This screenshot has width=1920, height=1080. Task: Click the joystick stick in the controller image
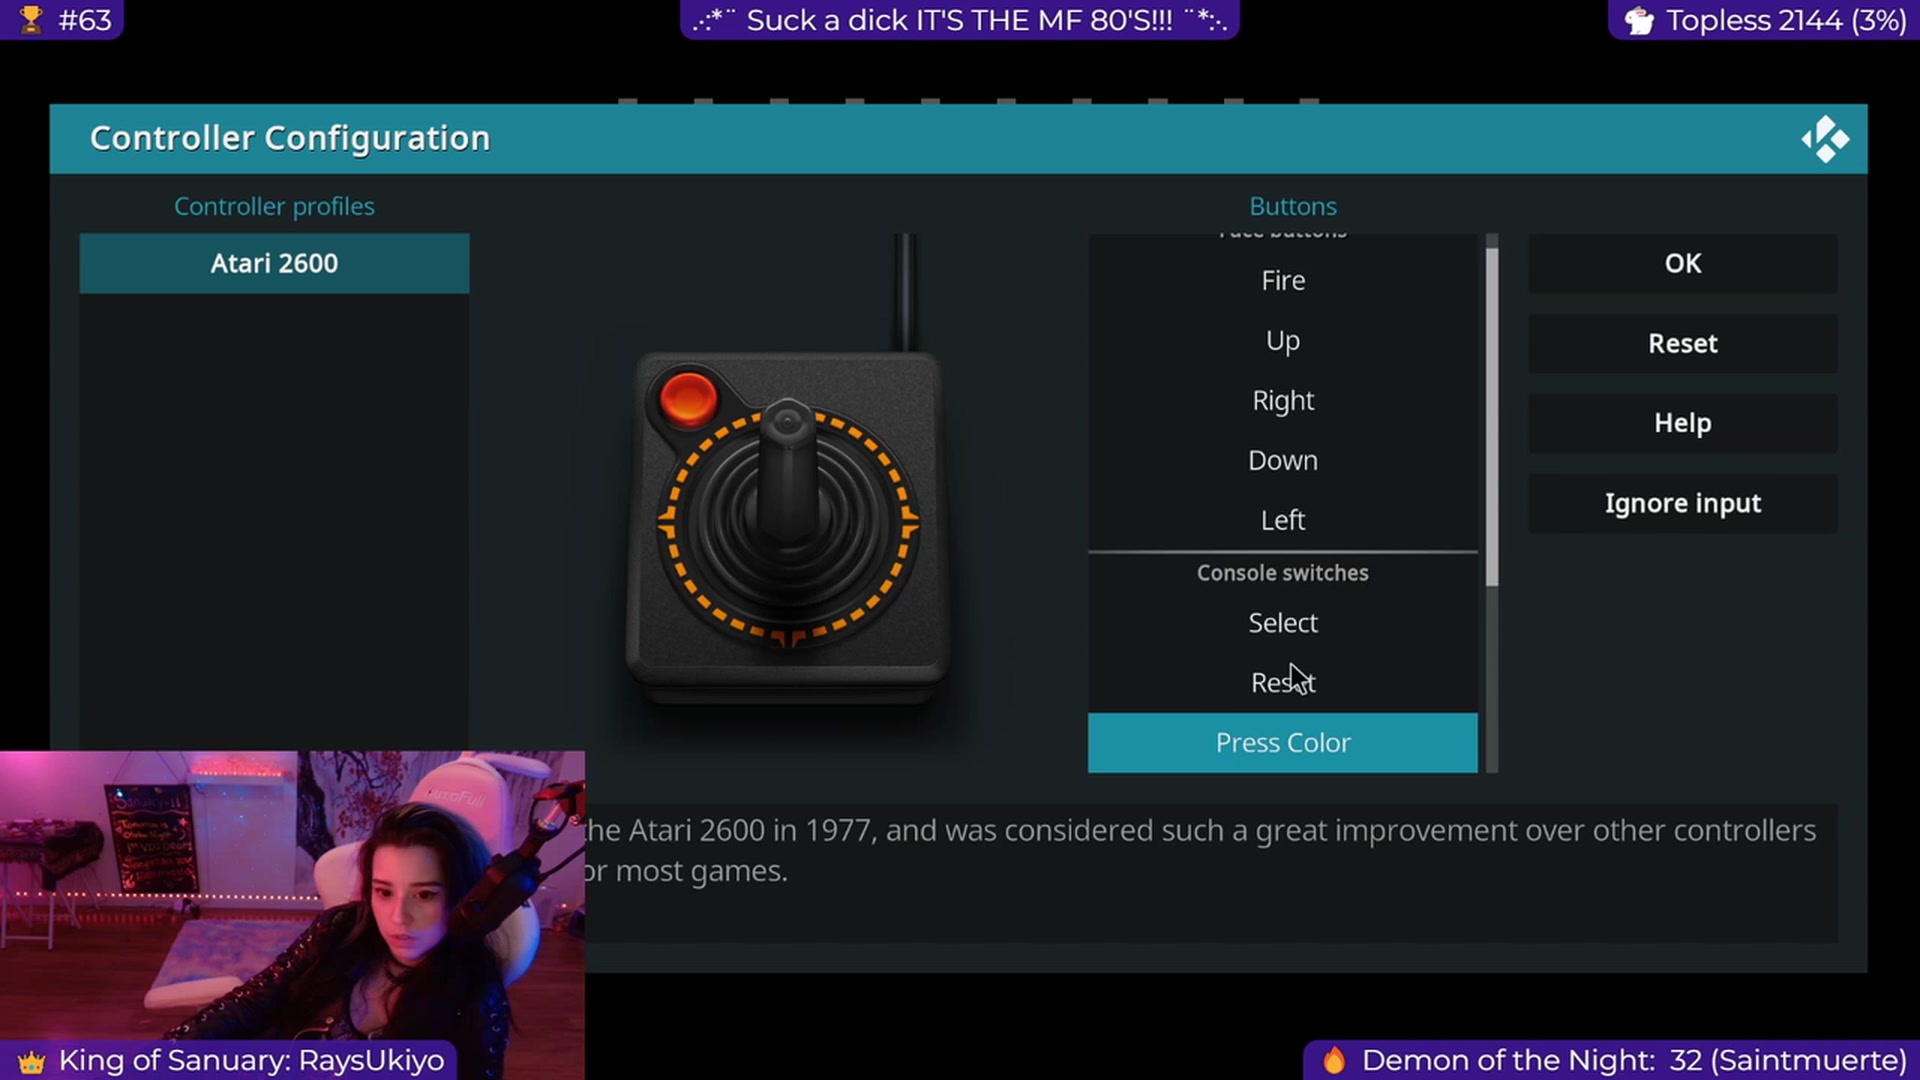pos(787,470)
